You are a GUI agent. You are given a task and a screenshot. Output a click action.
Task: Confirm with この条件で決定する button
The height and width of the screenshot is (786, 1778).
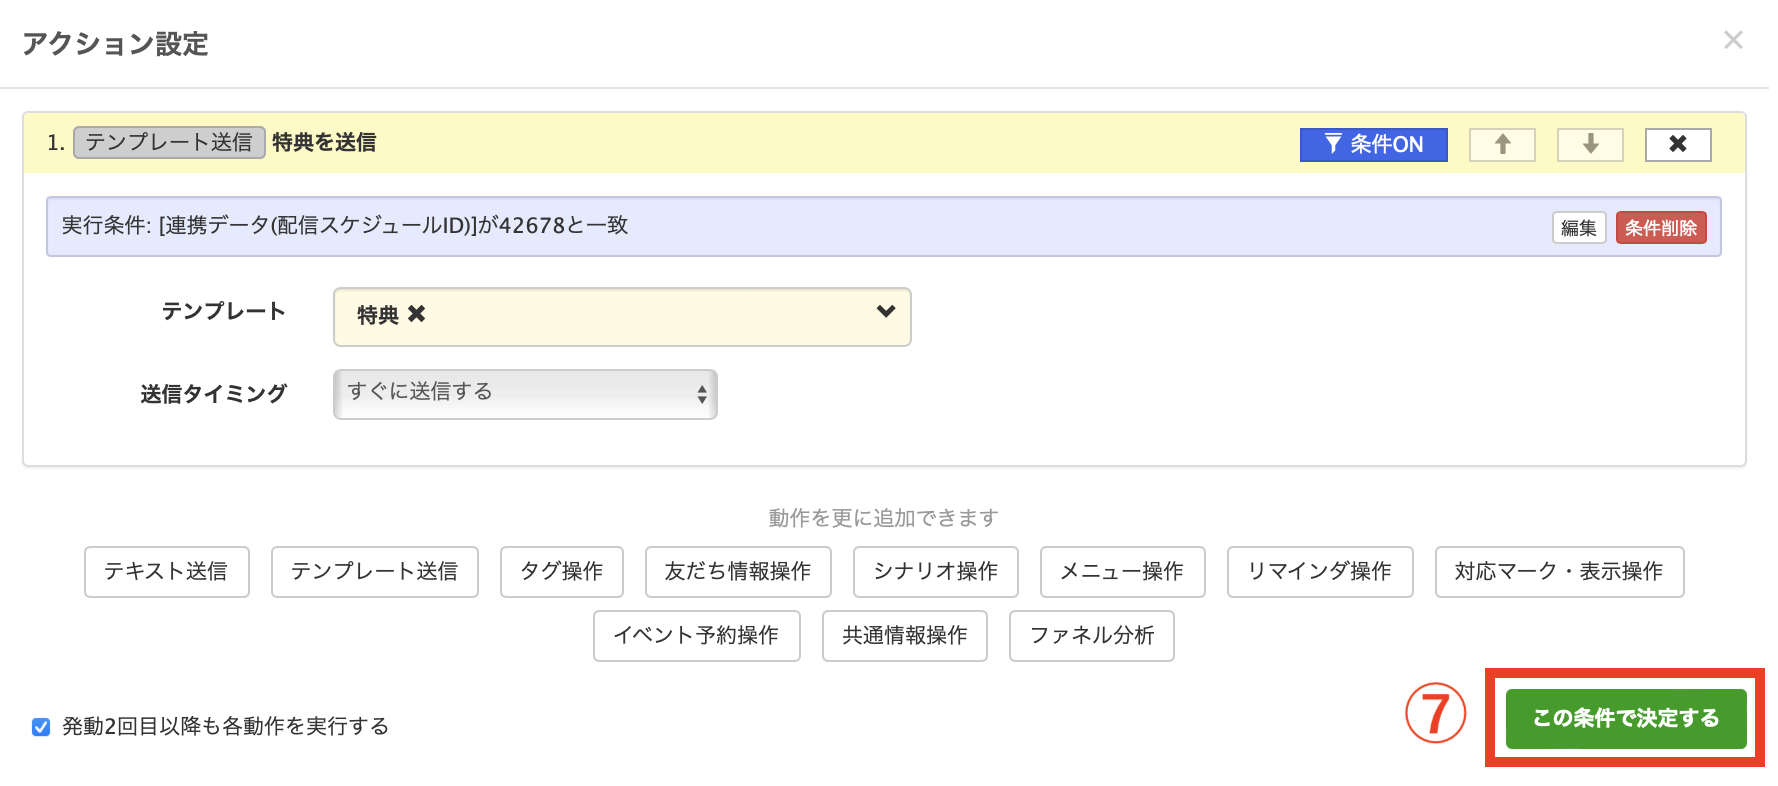[1626, 718]
